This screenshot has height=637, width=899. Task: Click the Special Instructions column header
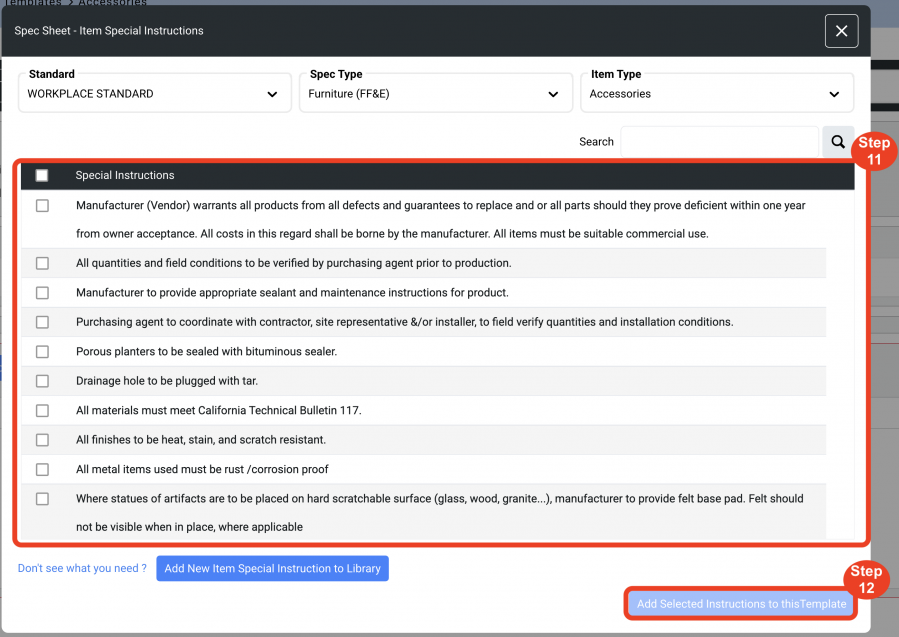click(125, 175)
